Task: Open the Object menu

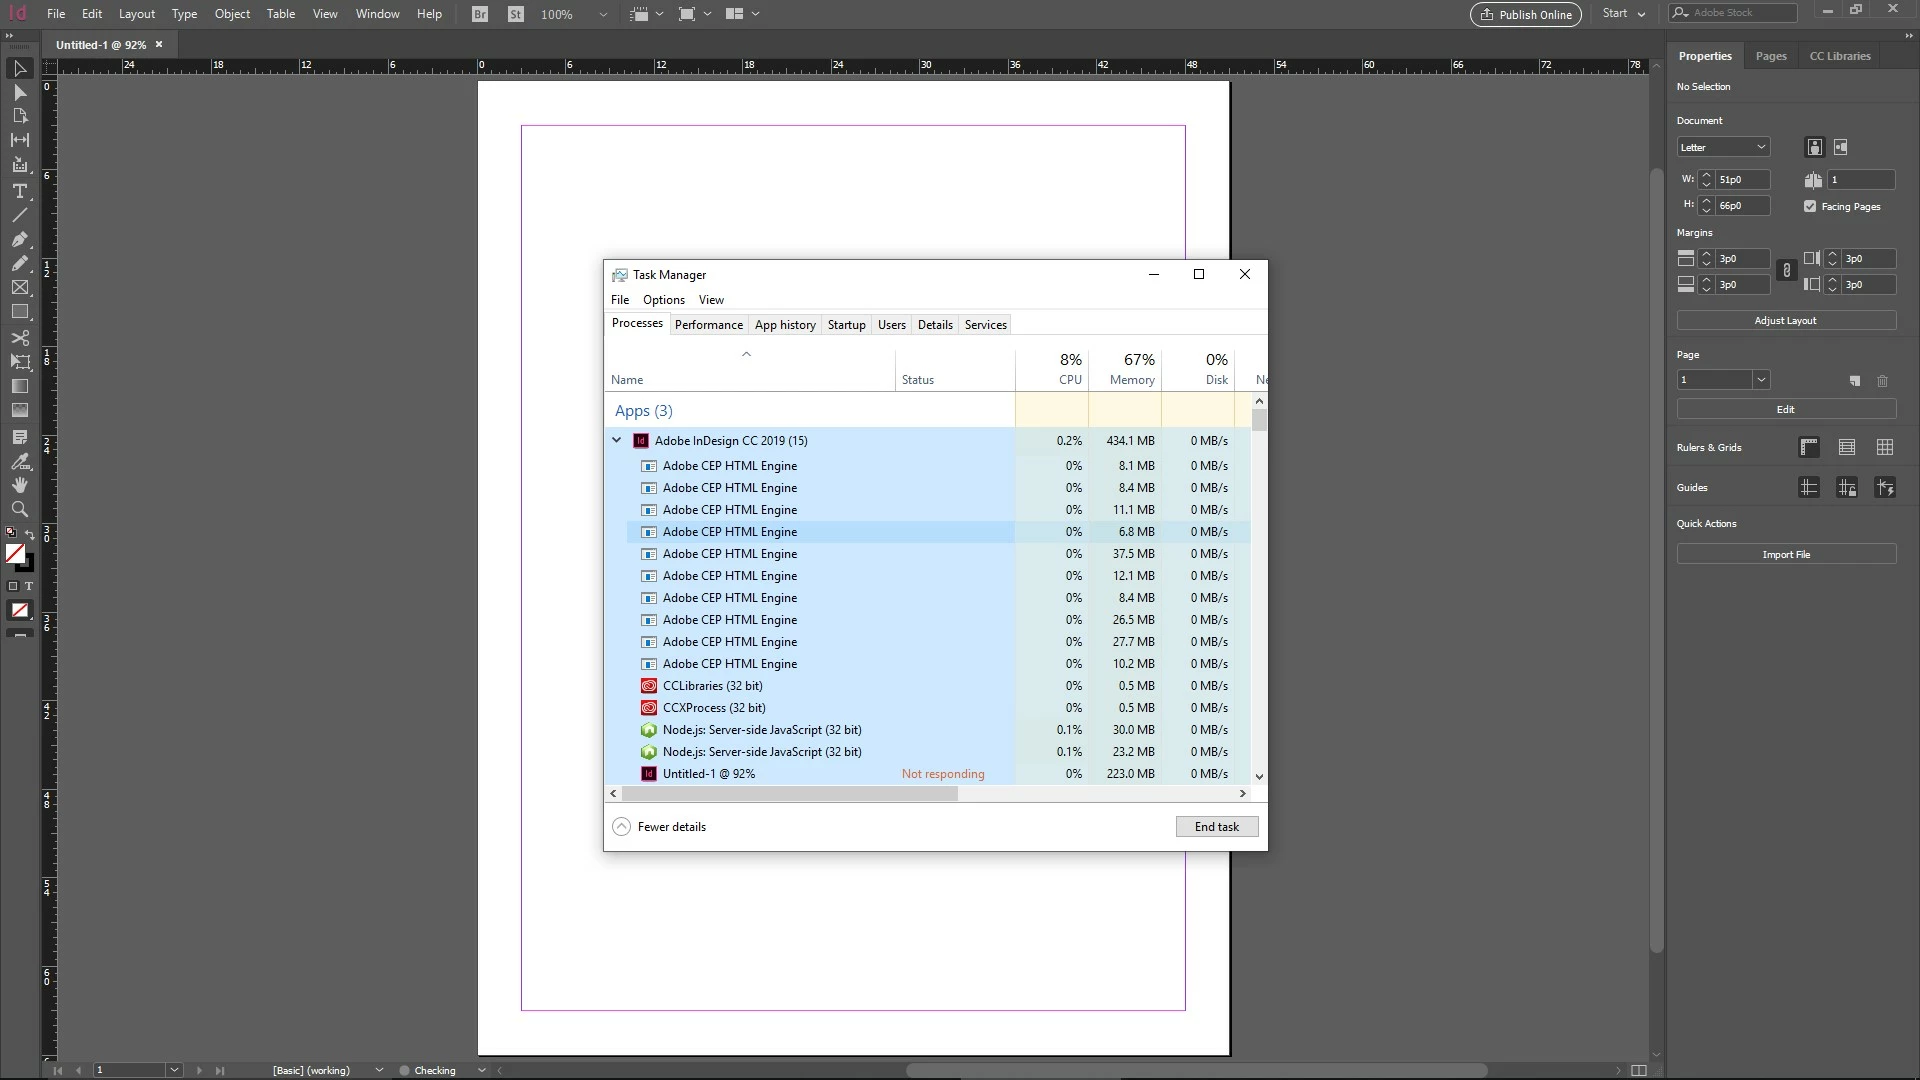Action: (x=232, y=14)
